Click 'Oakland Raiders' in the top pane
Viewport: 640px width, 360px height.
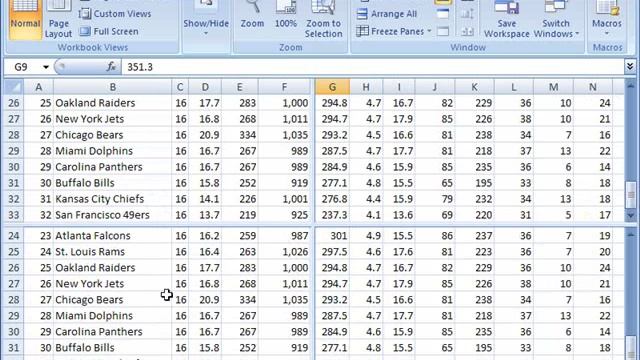point(112,103)
